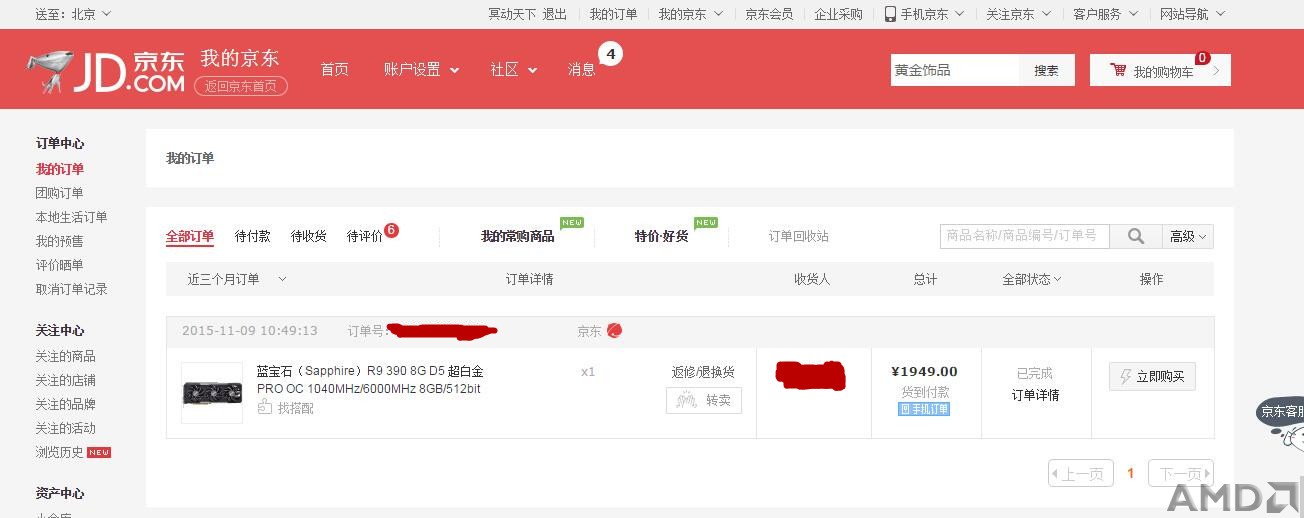The height and width of the screenshot is (518, 1304).
Task: Select 我的订单 in sidebar
Action: (60, 169)
